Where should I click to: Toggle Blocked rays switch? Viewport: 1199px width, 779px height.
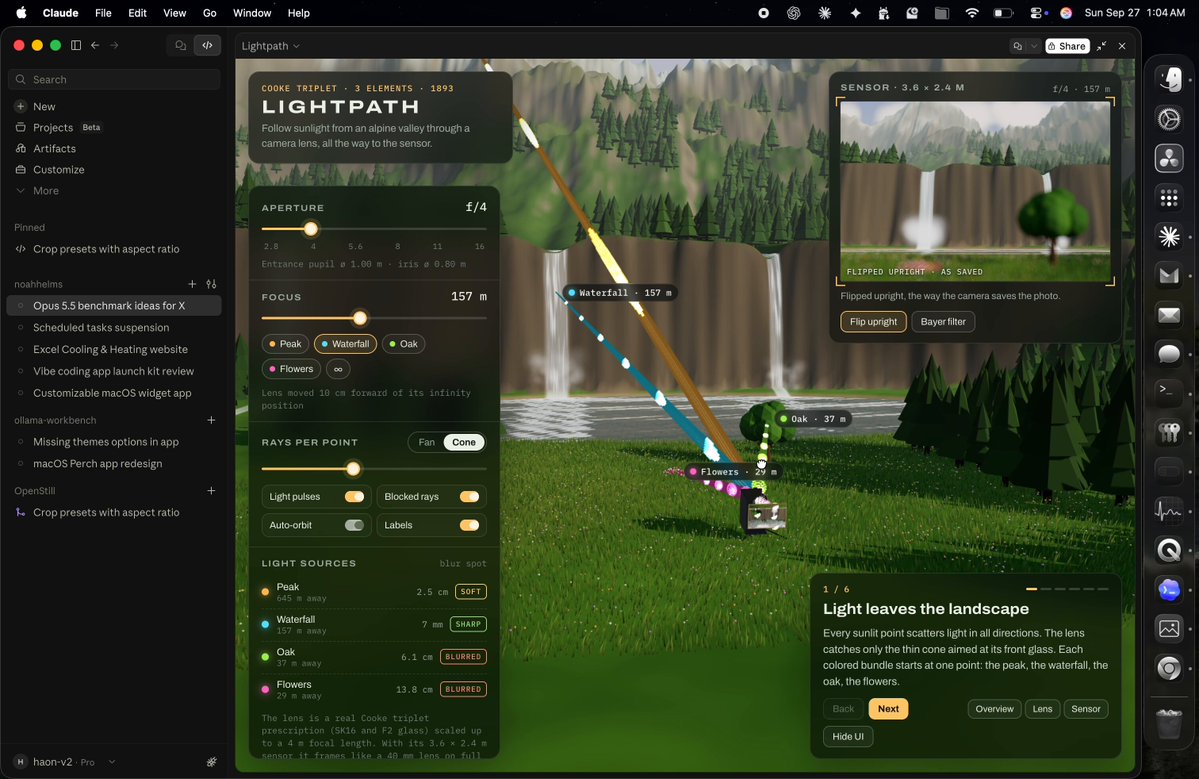(x=469, y=497)
